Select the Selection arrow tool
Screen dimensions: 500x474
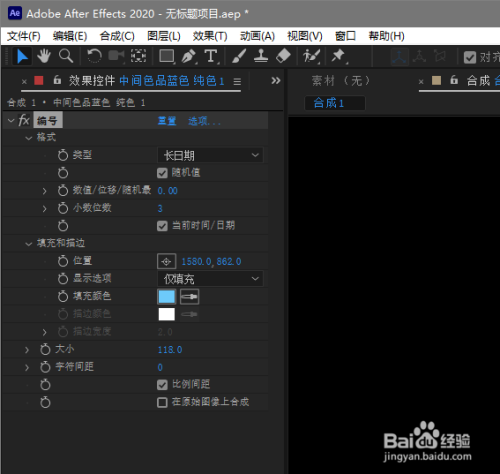[22, 56]
